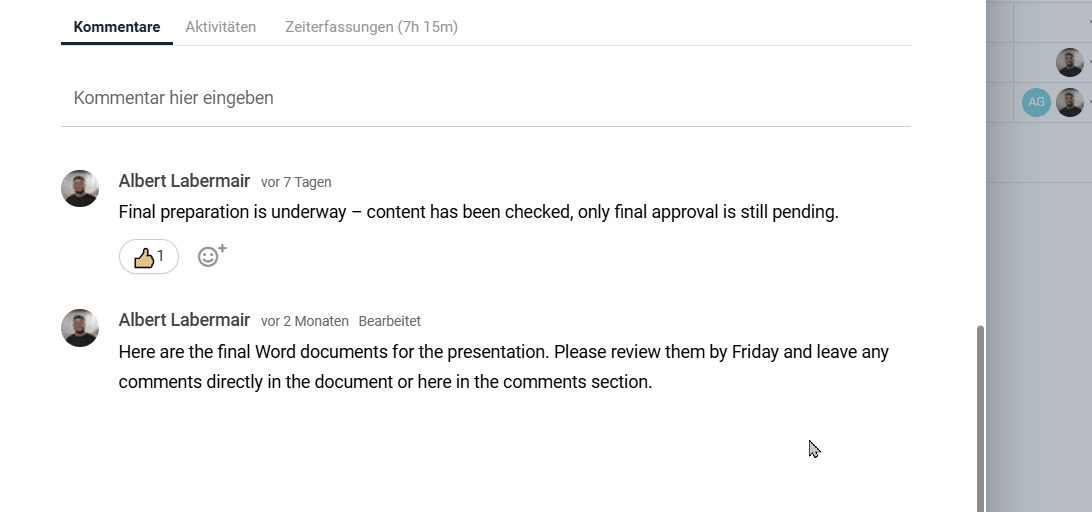Image resolution: width=1092 pixels, height=512 pixels.
Task: Open the Zeiterfassungen (7h 15m) tab
Action: pyautogui.click(x=371, y=27)
